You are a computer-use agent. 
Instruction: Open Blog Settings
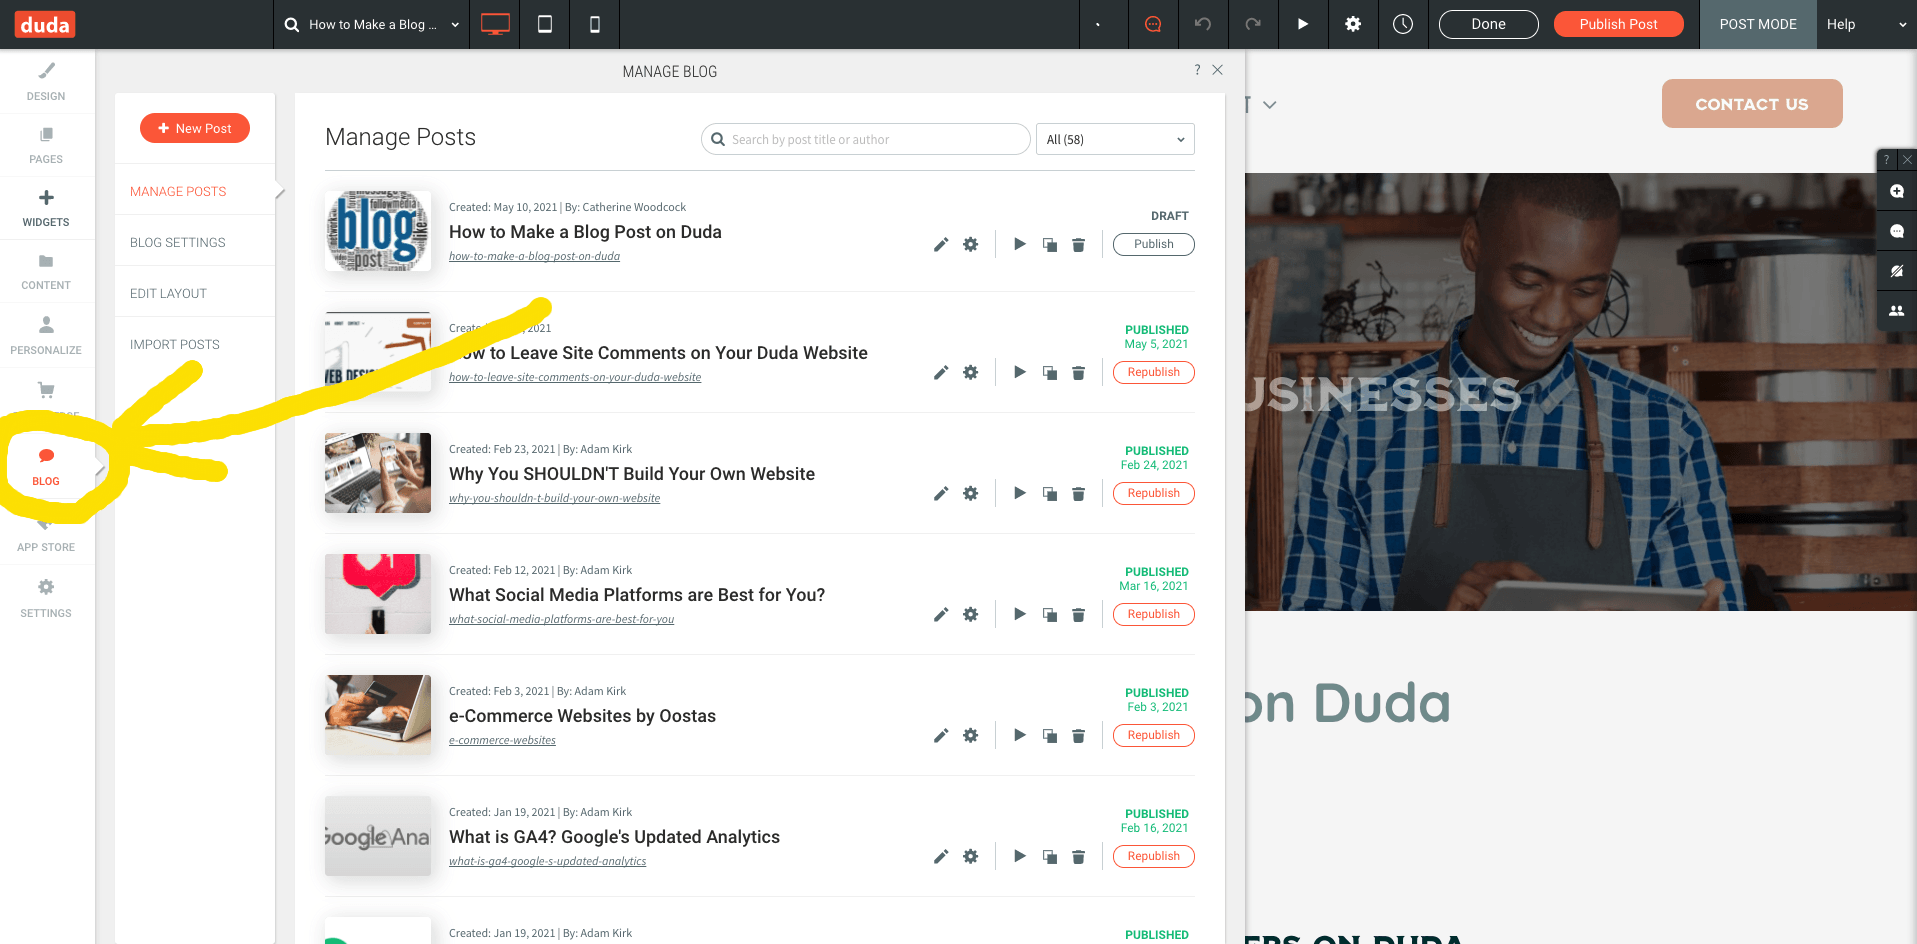point(177,242)
